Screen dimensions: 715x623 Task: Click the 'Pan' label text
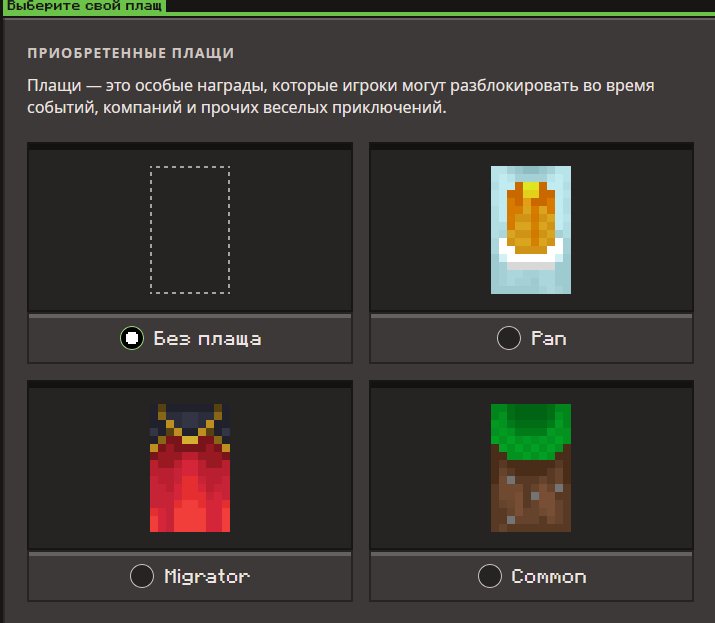(549, 338)
